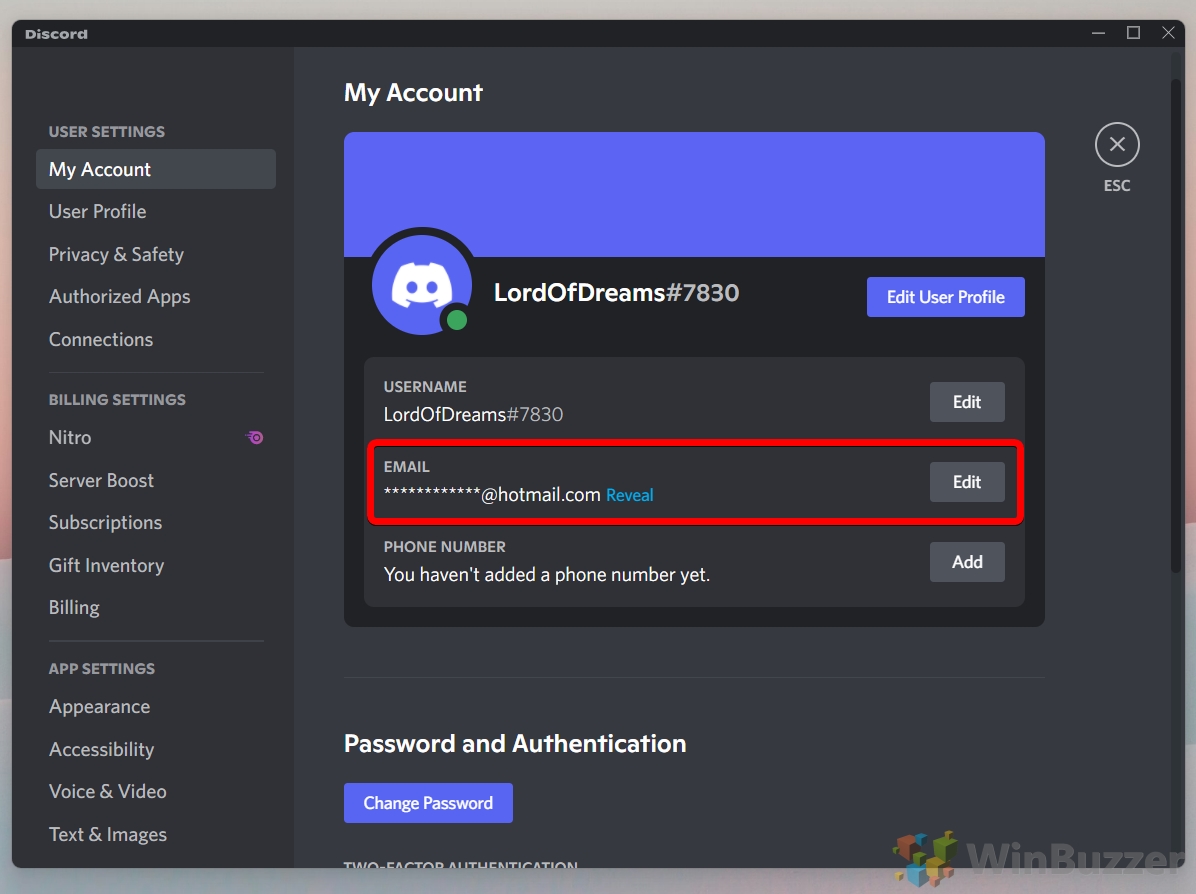Image resolution: width=1196 pixels, height=894 pixels.
Task: Click the blue profile banner
Action: [694, 195]
